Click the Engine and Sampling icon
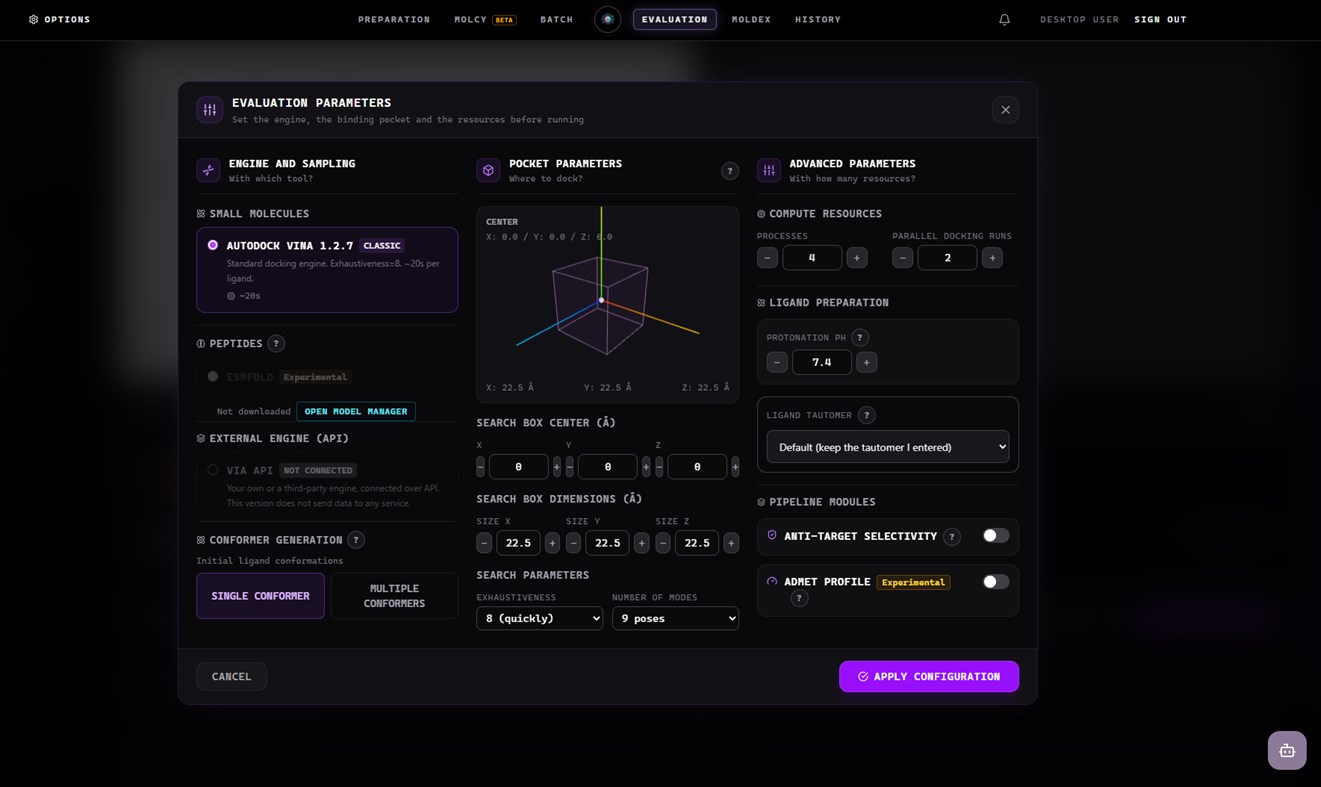Viewport: 1321px width, 787px height. tap(208, 170)
